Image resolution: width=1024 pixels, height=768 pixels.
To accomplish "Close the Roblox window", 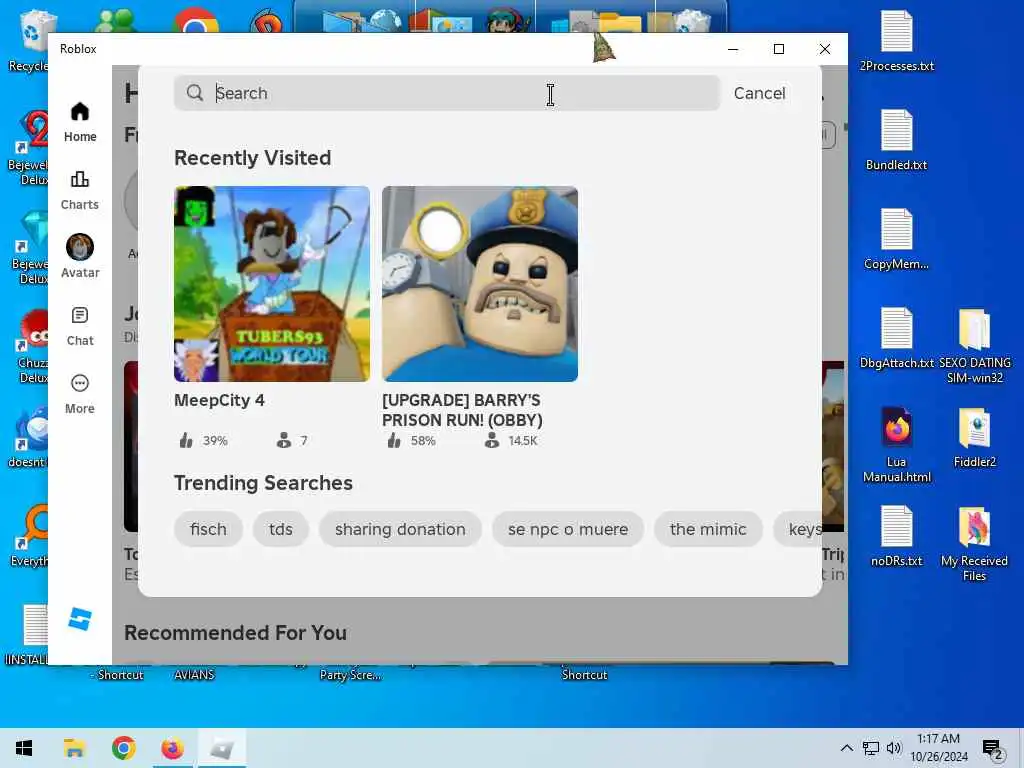I will pyautogui.click(x=825, y=49).
